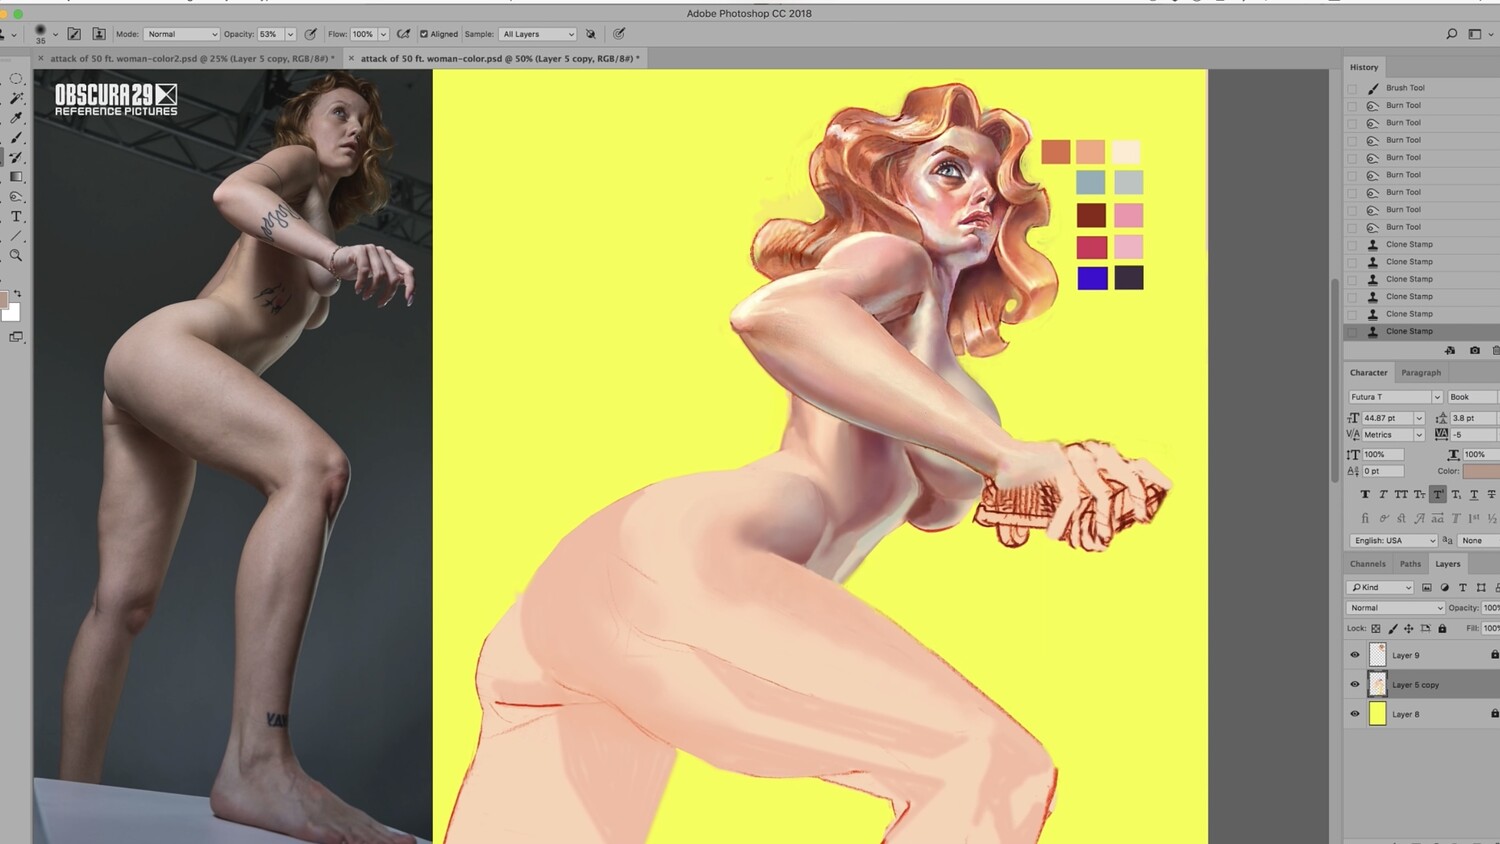The image size is (1500, 844).
Task: Select the Gradient tool
Action: pos(16,177)
